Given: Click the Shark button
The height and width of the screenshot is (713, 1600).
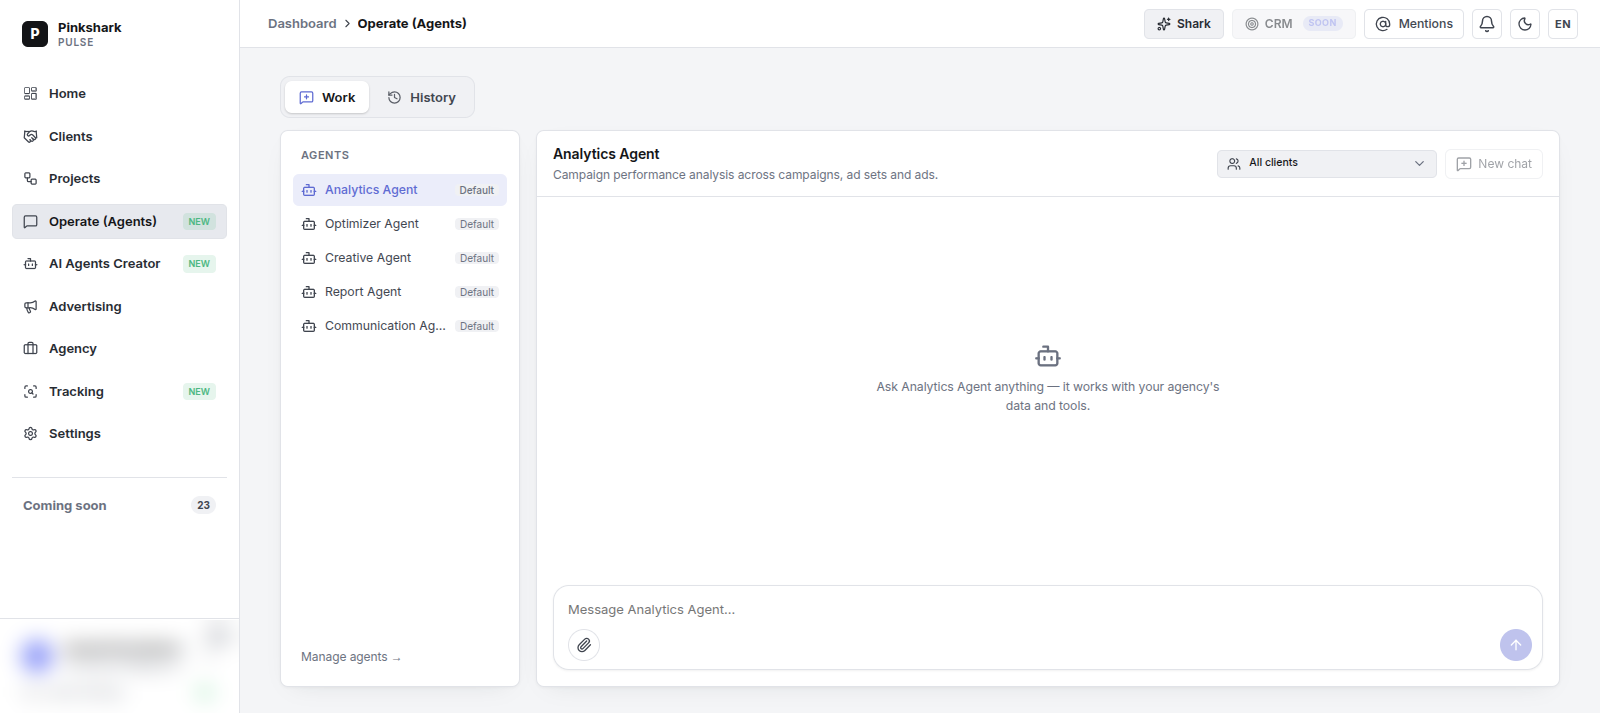Looking at the screenshot, I should pyautogui.click(x=1184, y=24).
